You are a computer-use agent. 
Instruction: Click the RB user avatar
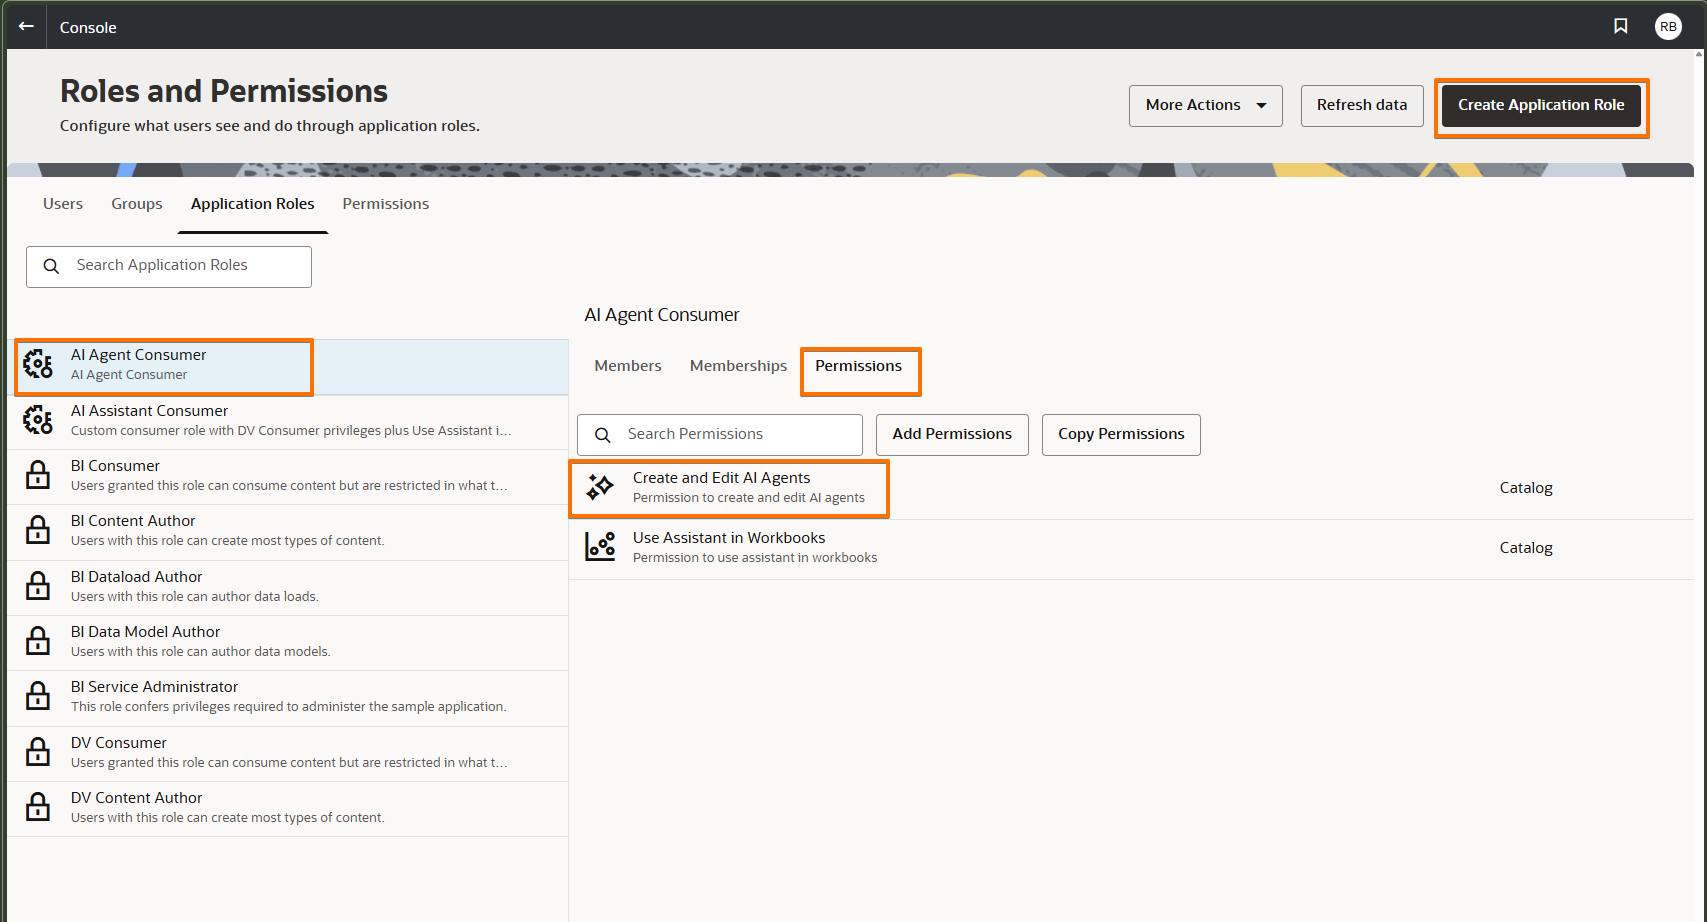1668,26
